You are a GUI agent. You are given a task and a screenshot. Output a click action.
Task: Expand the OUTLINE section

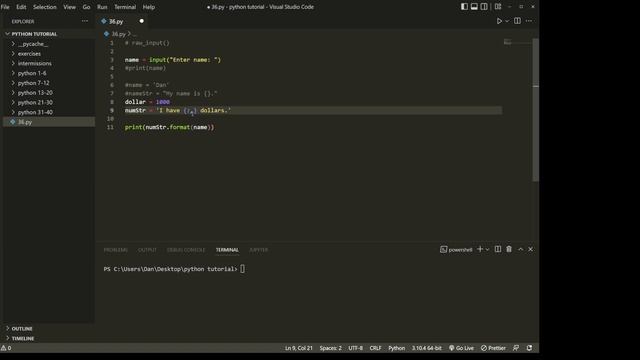(x=49, y=329)
